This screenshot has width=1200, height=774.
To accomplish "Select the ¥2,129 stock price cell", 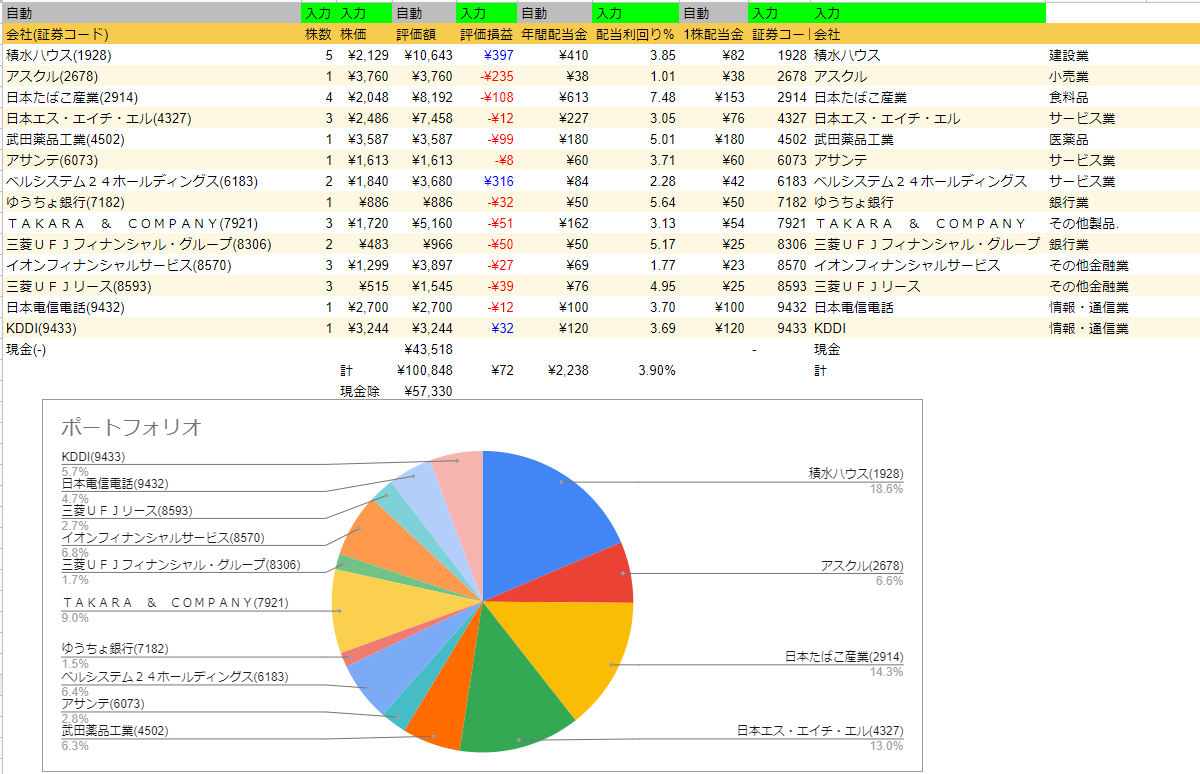I will (364, 55).
